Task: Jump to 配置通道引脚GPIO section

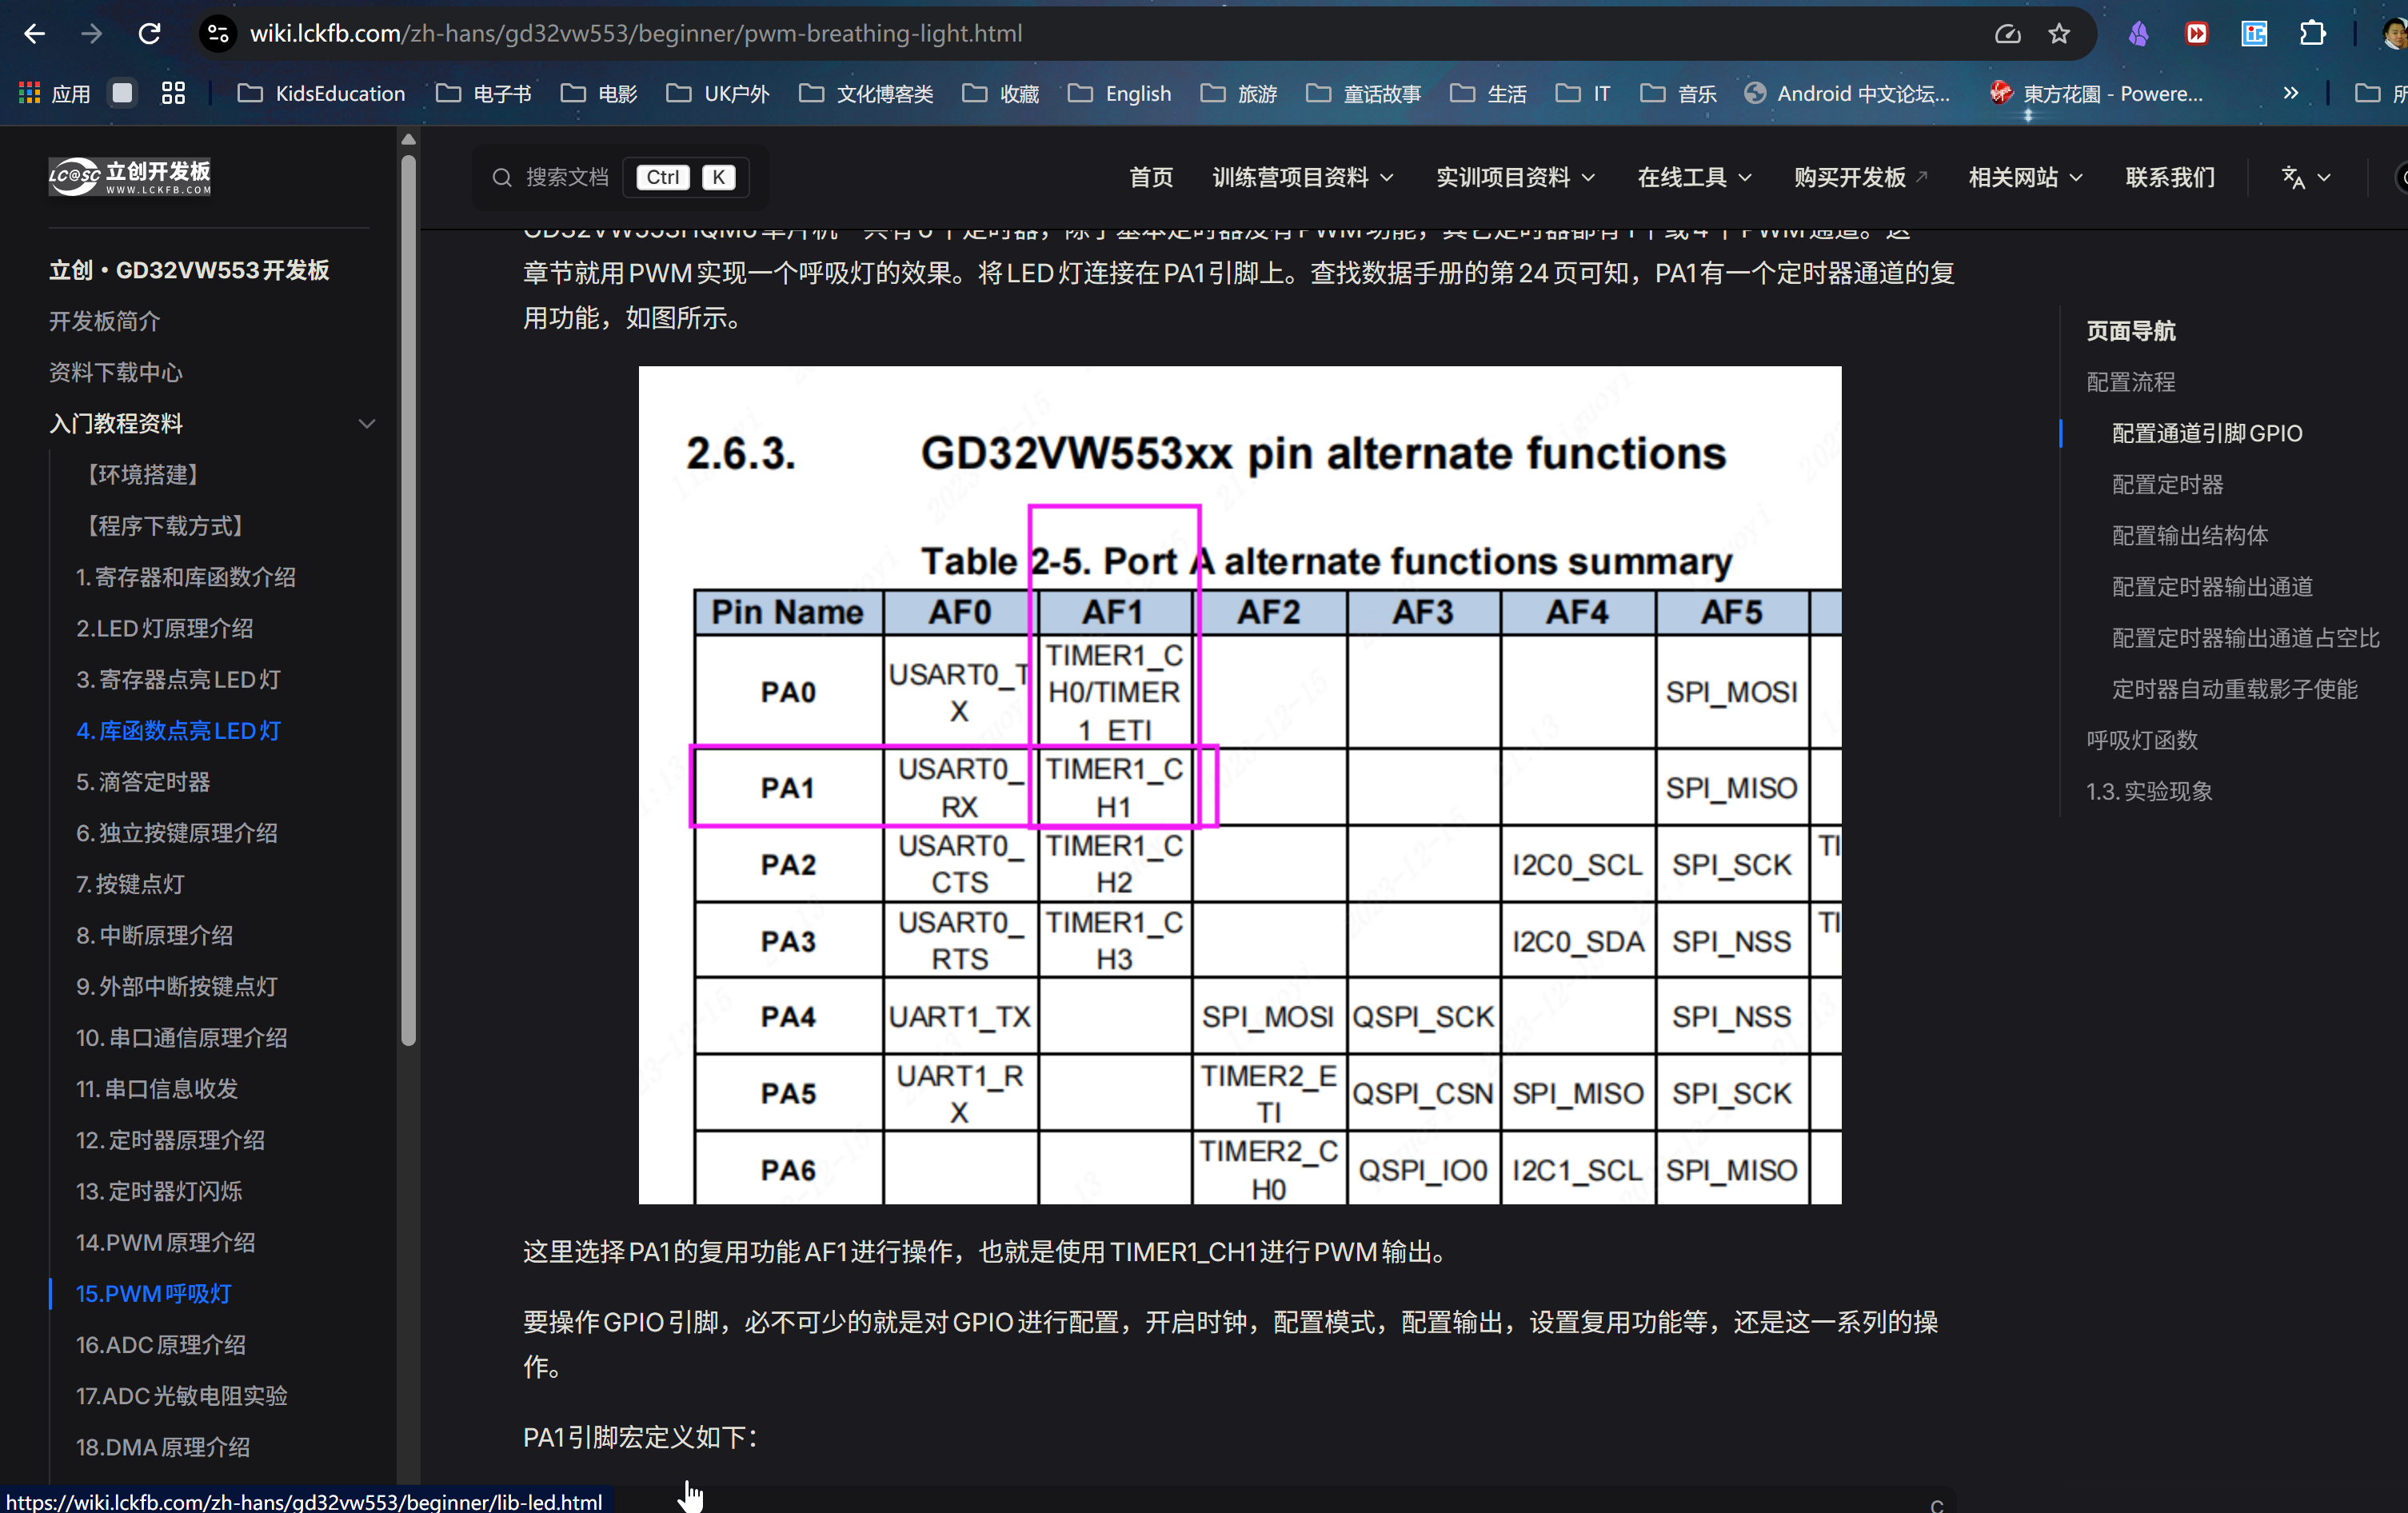Action: [x=2207, y=433]
